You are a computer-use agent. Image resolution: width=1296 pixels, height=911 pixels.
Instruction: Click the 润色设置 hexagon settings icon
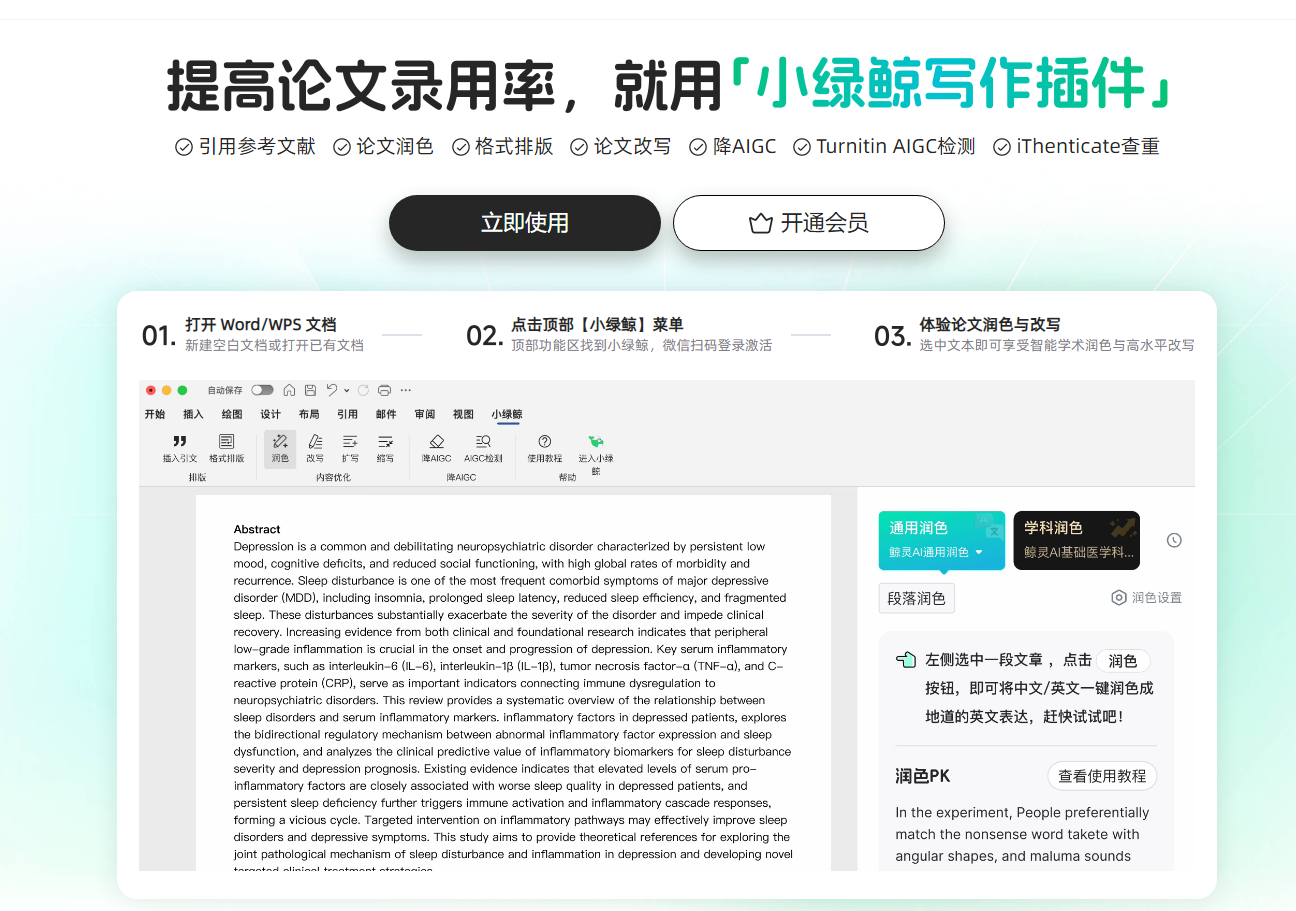(x=1119, y=598)
